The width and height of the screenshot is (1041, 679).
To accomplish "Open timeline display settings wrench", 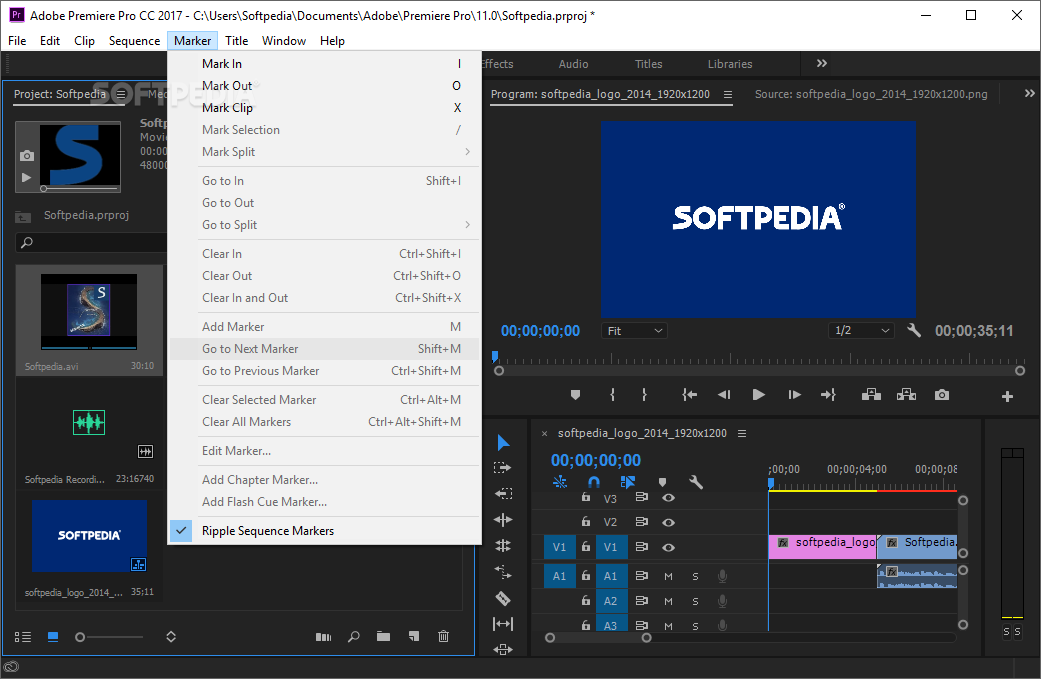I will [696, 482].
